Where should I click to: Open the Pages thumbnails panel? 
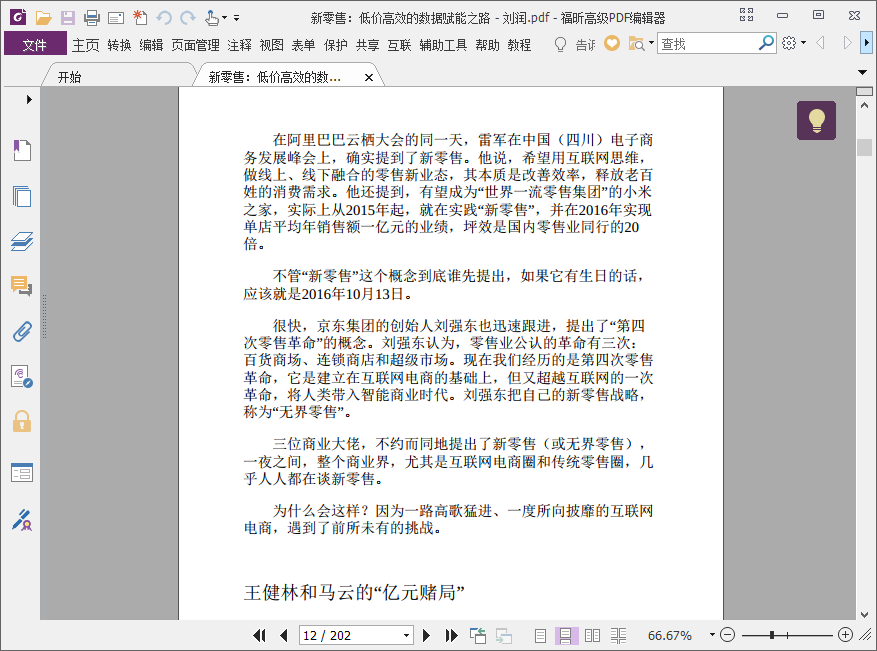click(22, 196)
